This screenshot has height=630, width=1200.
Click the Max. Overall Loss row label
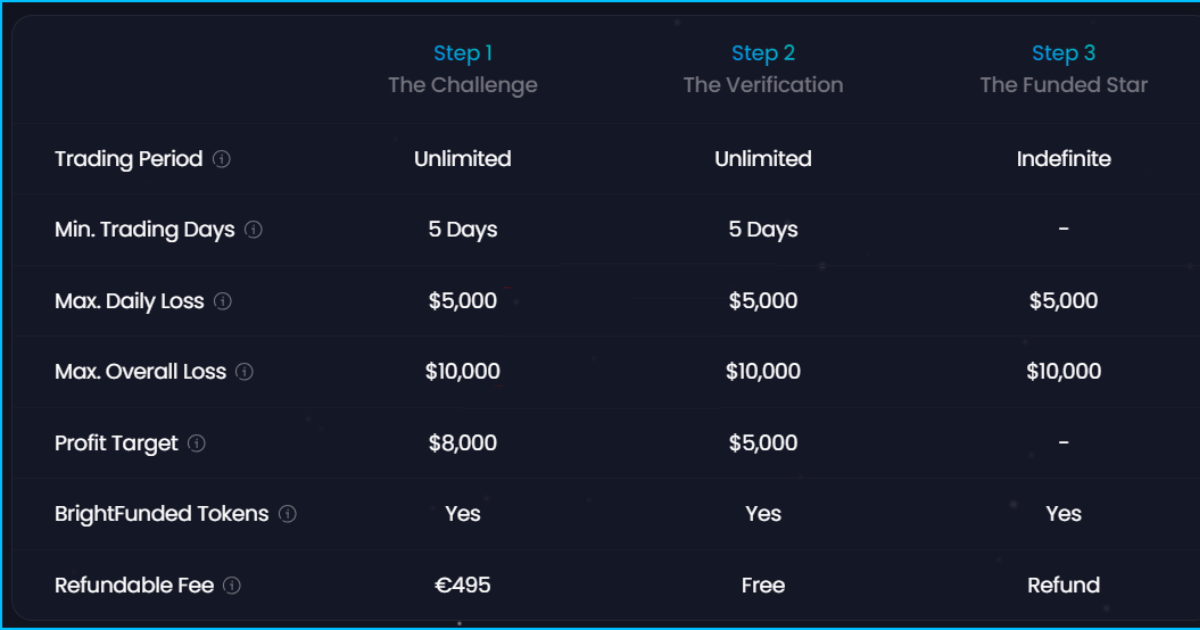tap(141, 372)
